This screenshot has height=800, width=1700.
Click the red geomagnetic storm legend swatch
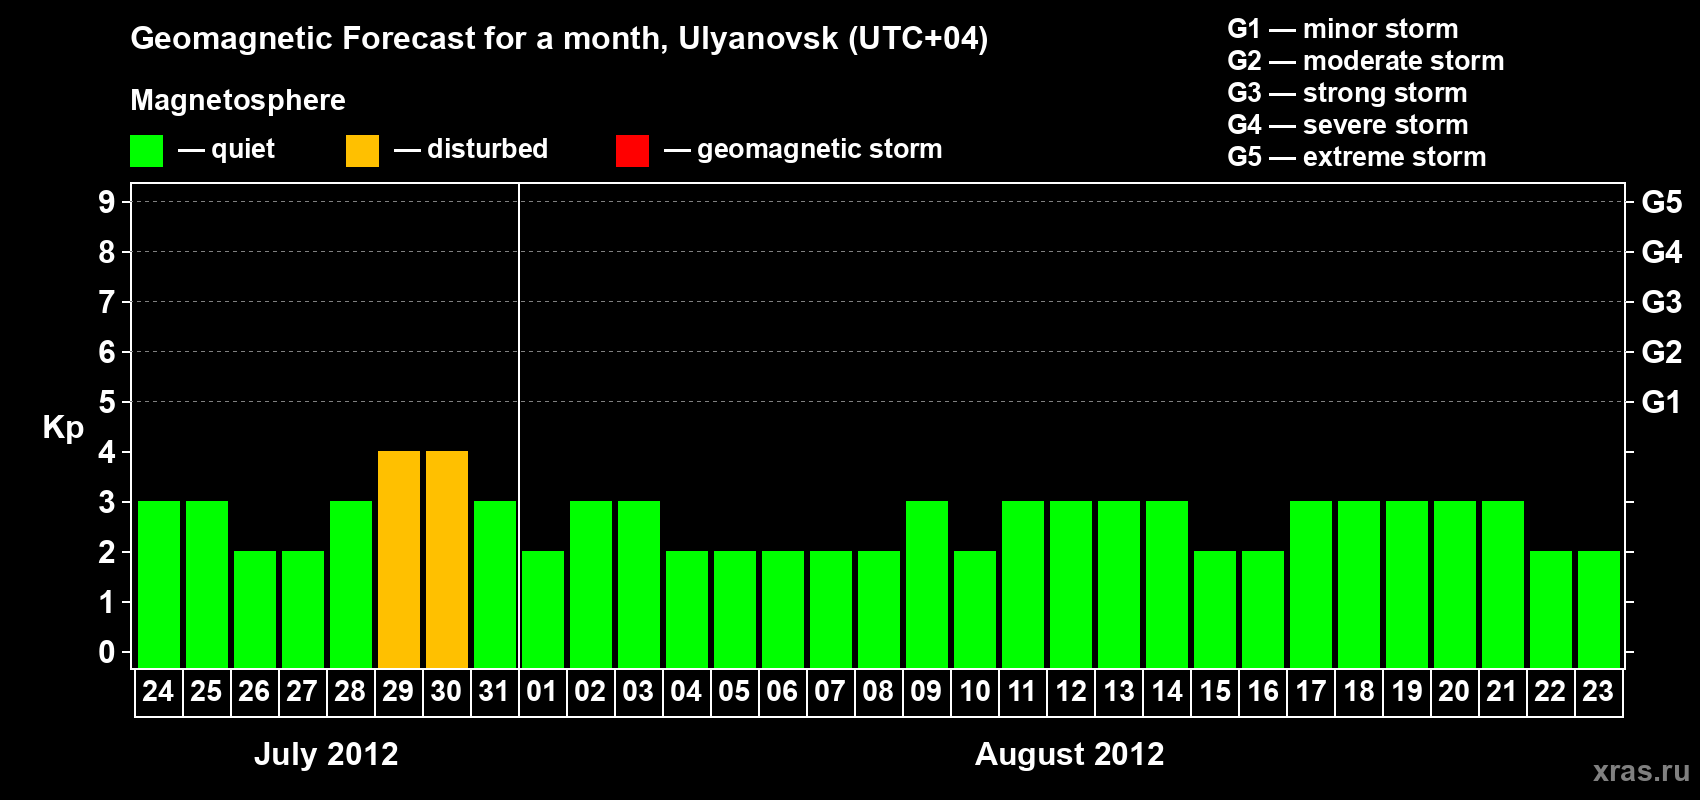[x=632, y=151]
